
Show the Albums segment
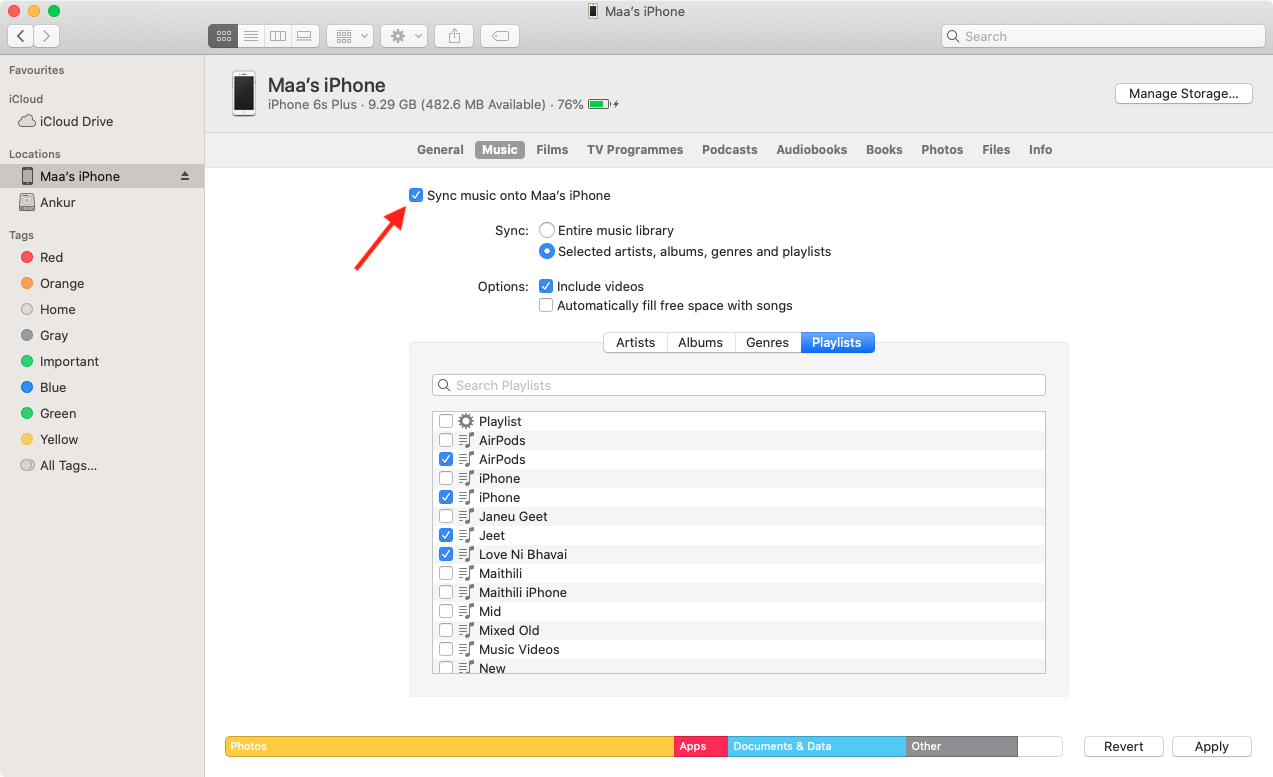point(700,342)
